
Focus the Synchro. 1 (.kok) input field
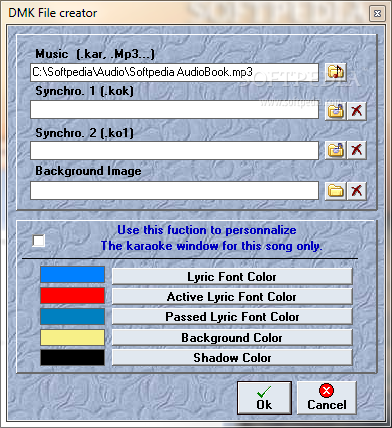(174, 110)
